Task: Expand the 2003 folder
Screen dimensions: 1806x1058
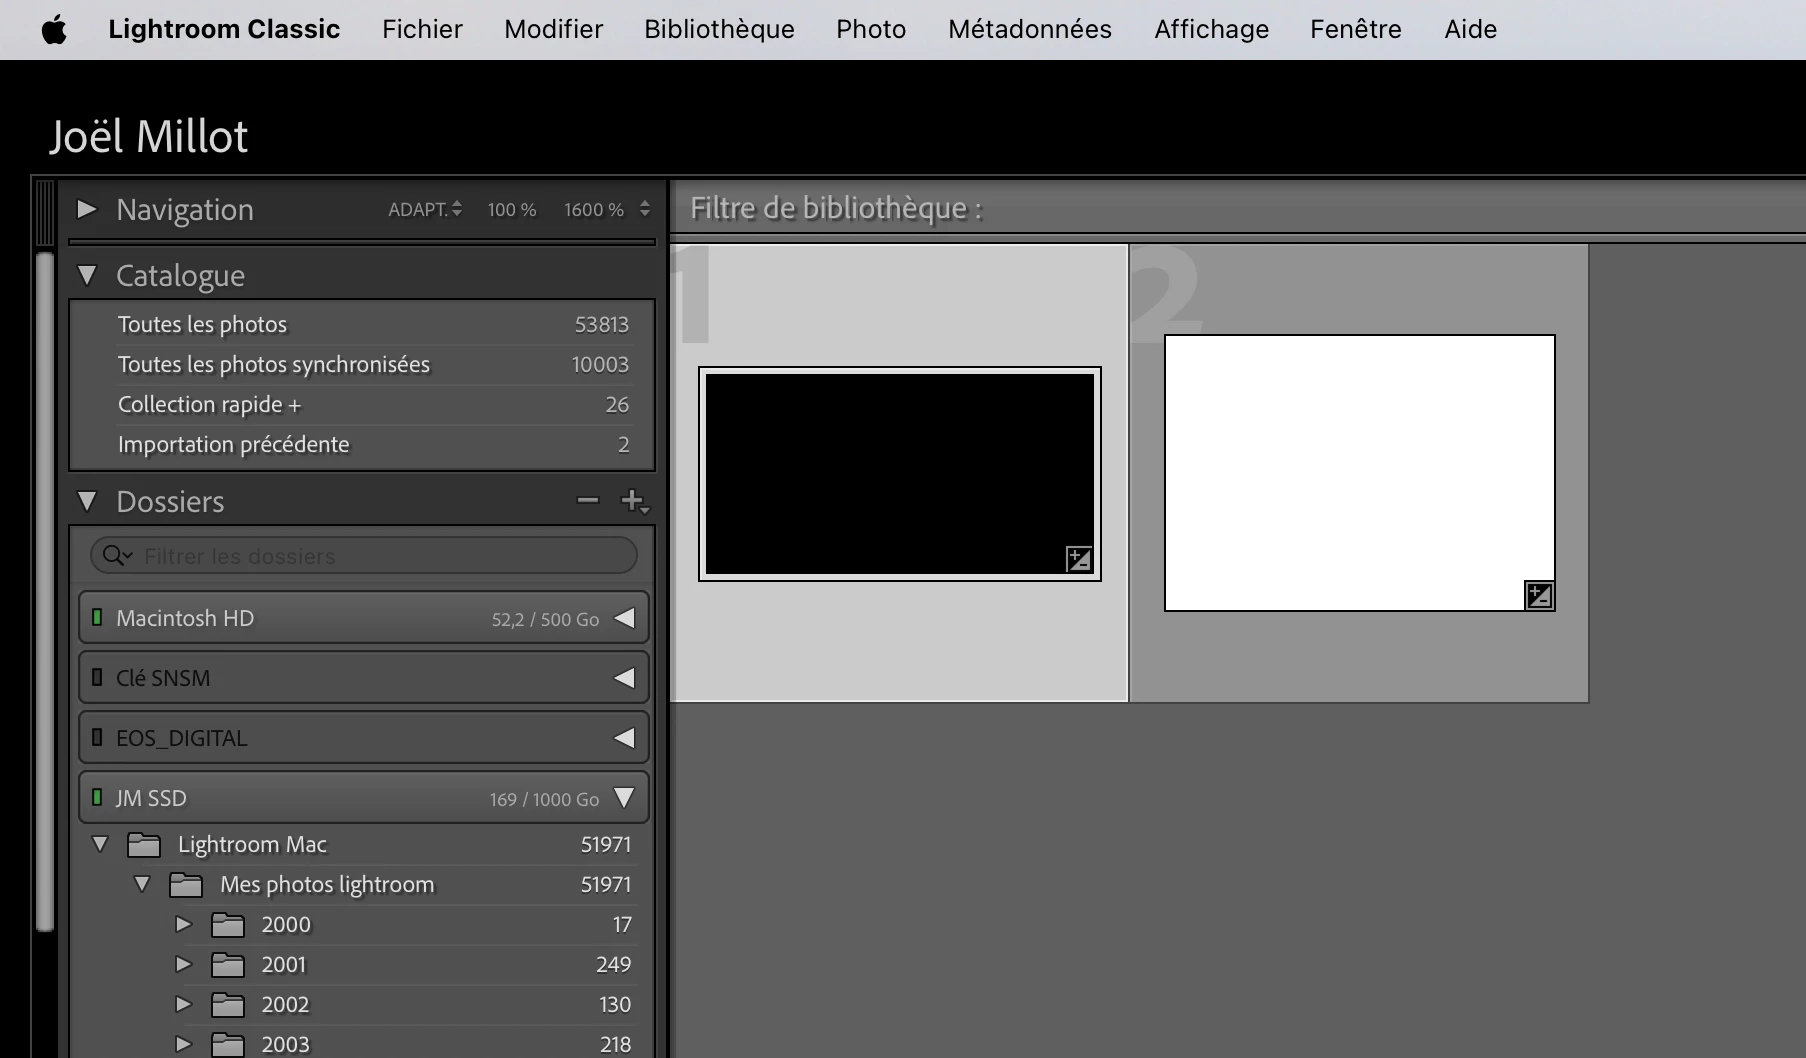Action: point(184,1044)
